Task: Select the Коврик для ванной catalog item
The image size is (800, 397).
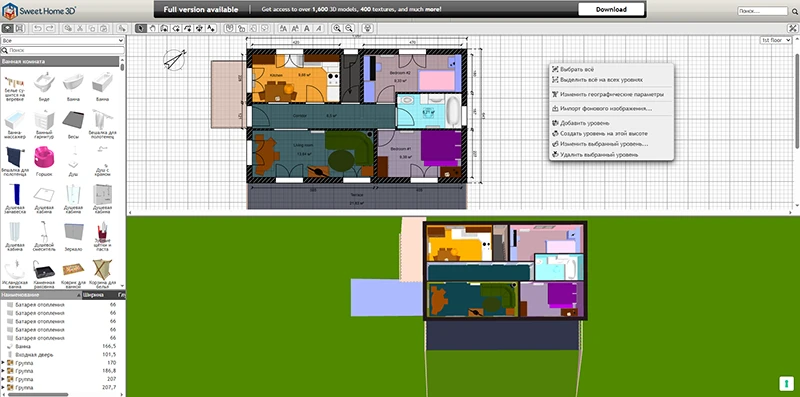Action: 73,274
